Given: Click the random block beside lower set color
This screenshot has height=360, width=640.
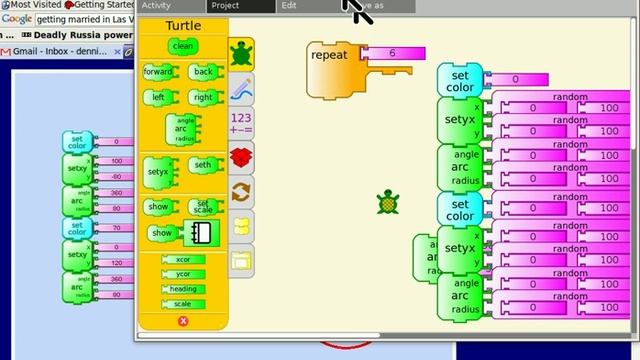Looking at the screenshot, I should coord(561,204).
